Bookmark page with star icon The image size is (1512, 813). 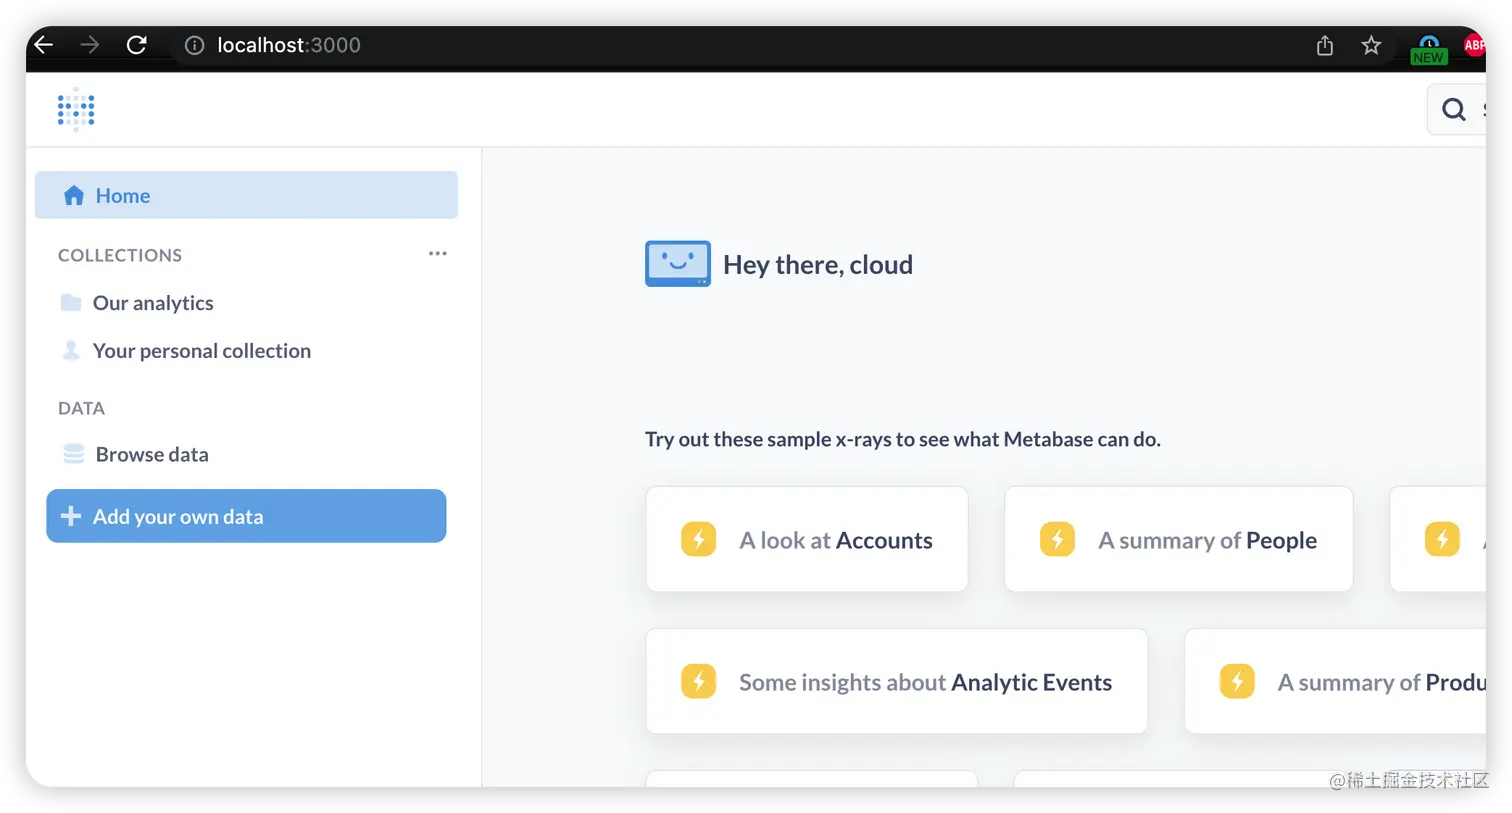pos(1371,45)
